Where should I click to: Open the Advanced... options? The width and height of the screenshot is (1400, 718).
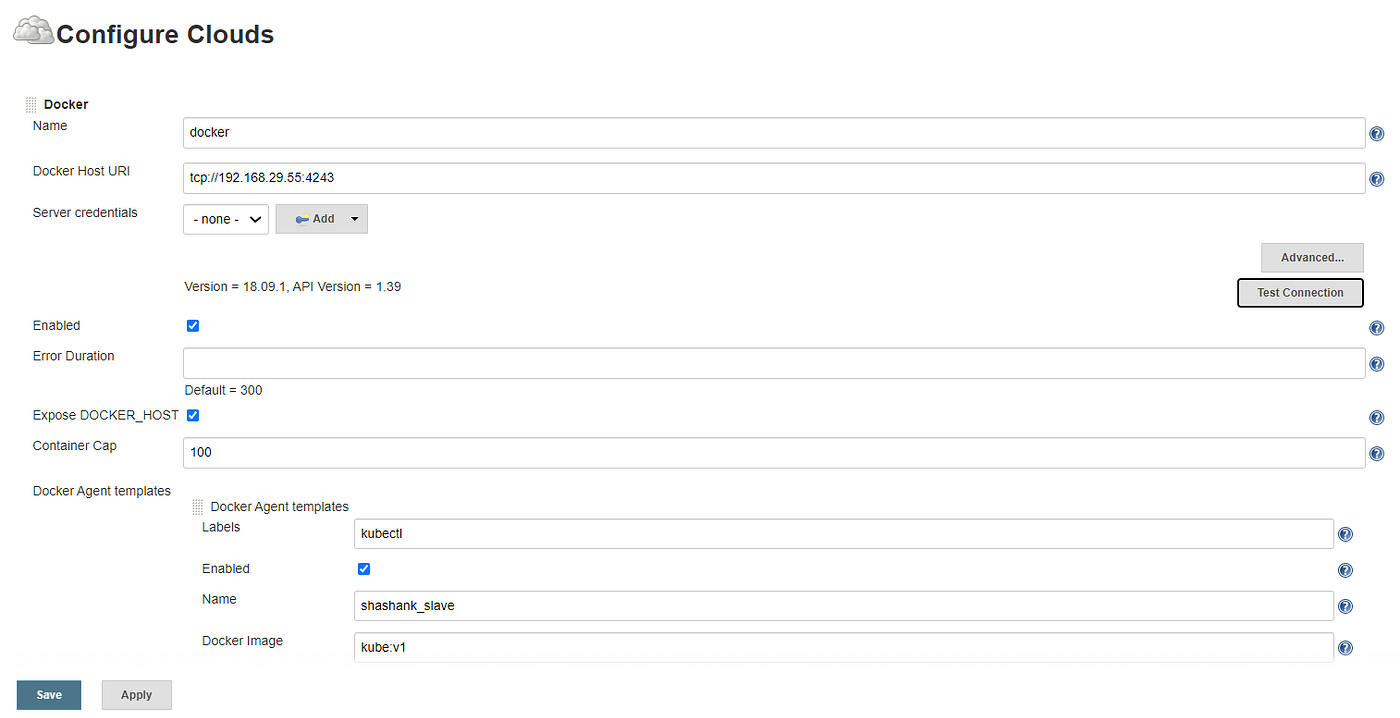click(1311, 257)
